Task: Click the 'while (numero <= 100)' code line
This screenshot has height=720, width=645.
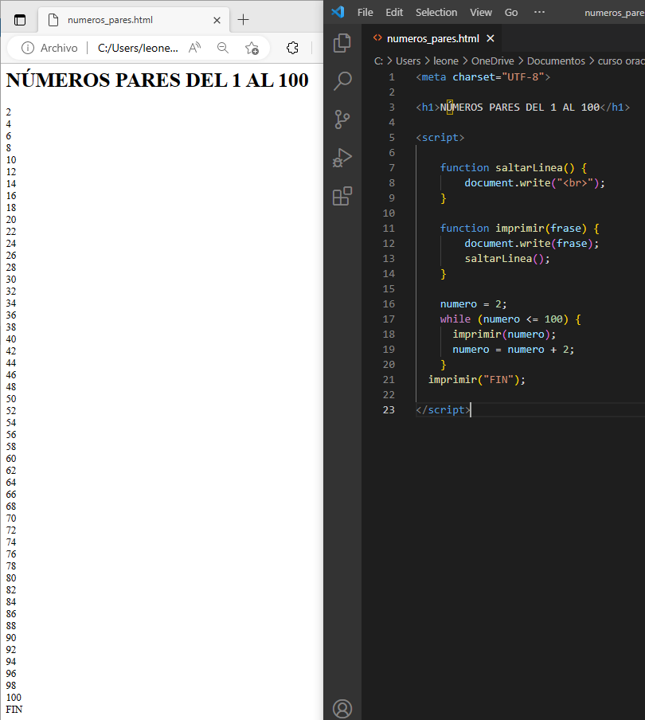Action: 510,319
